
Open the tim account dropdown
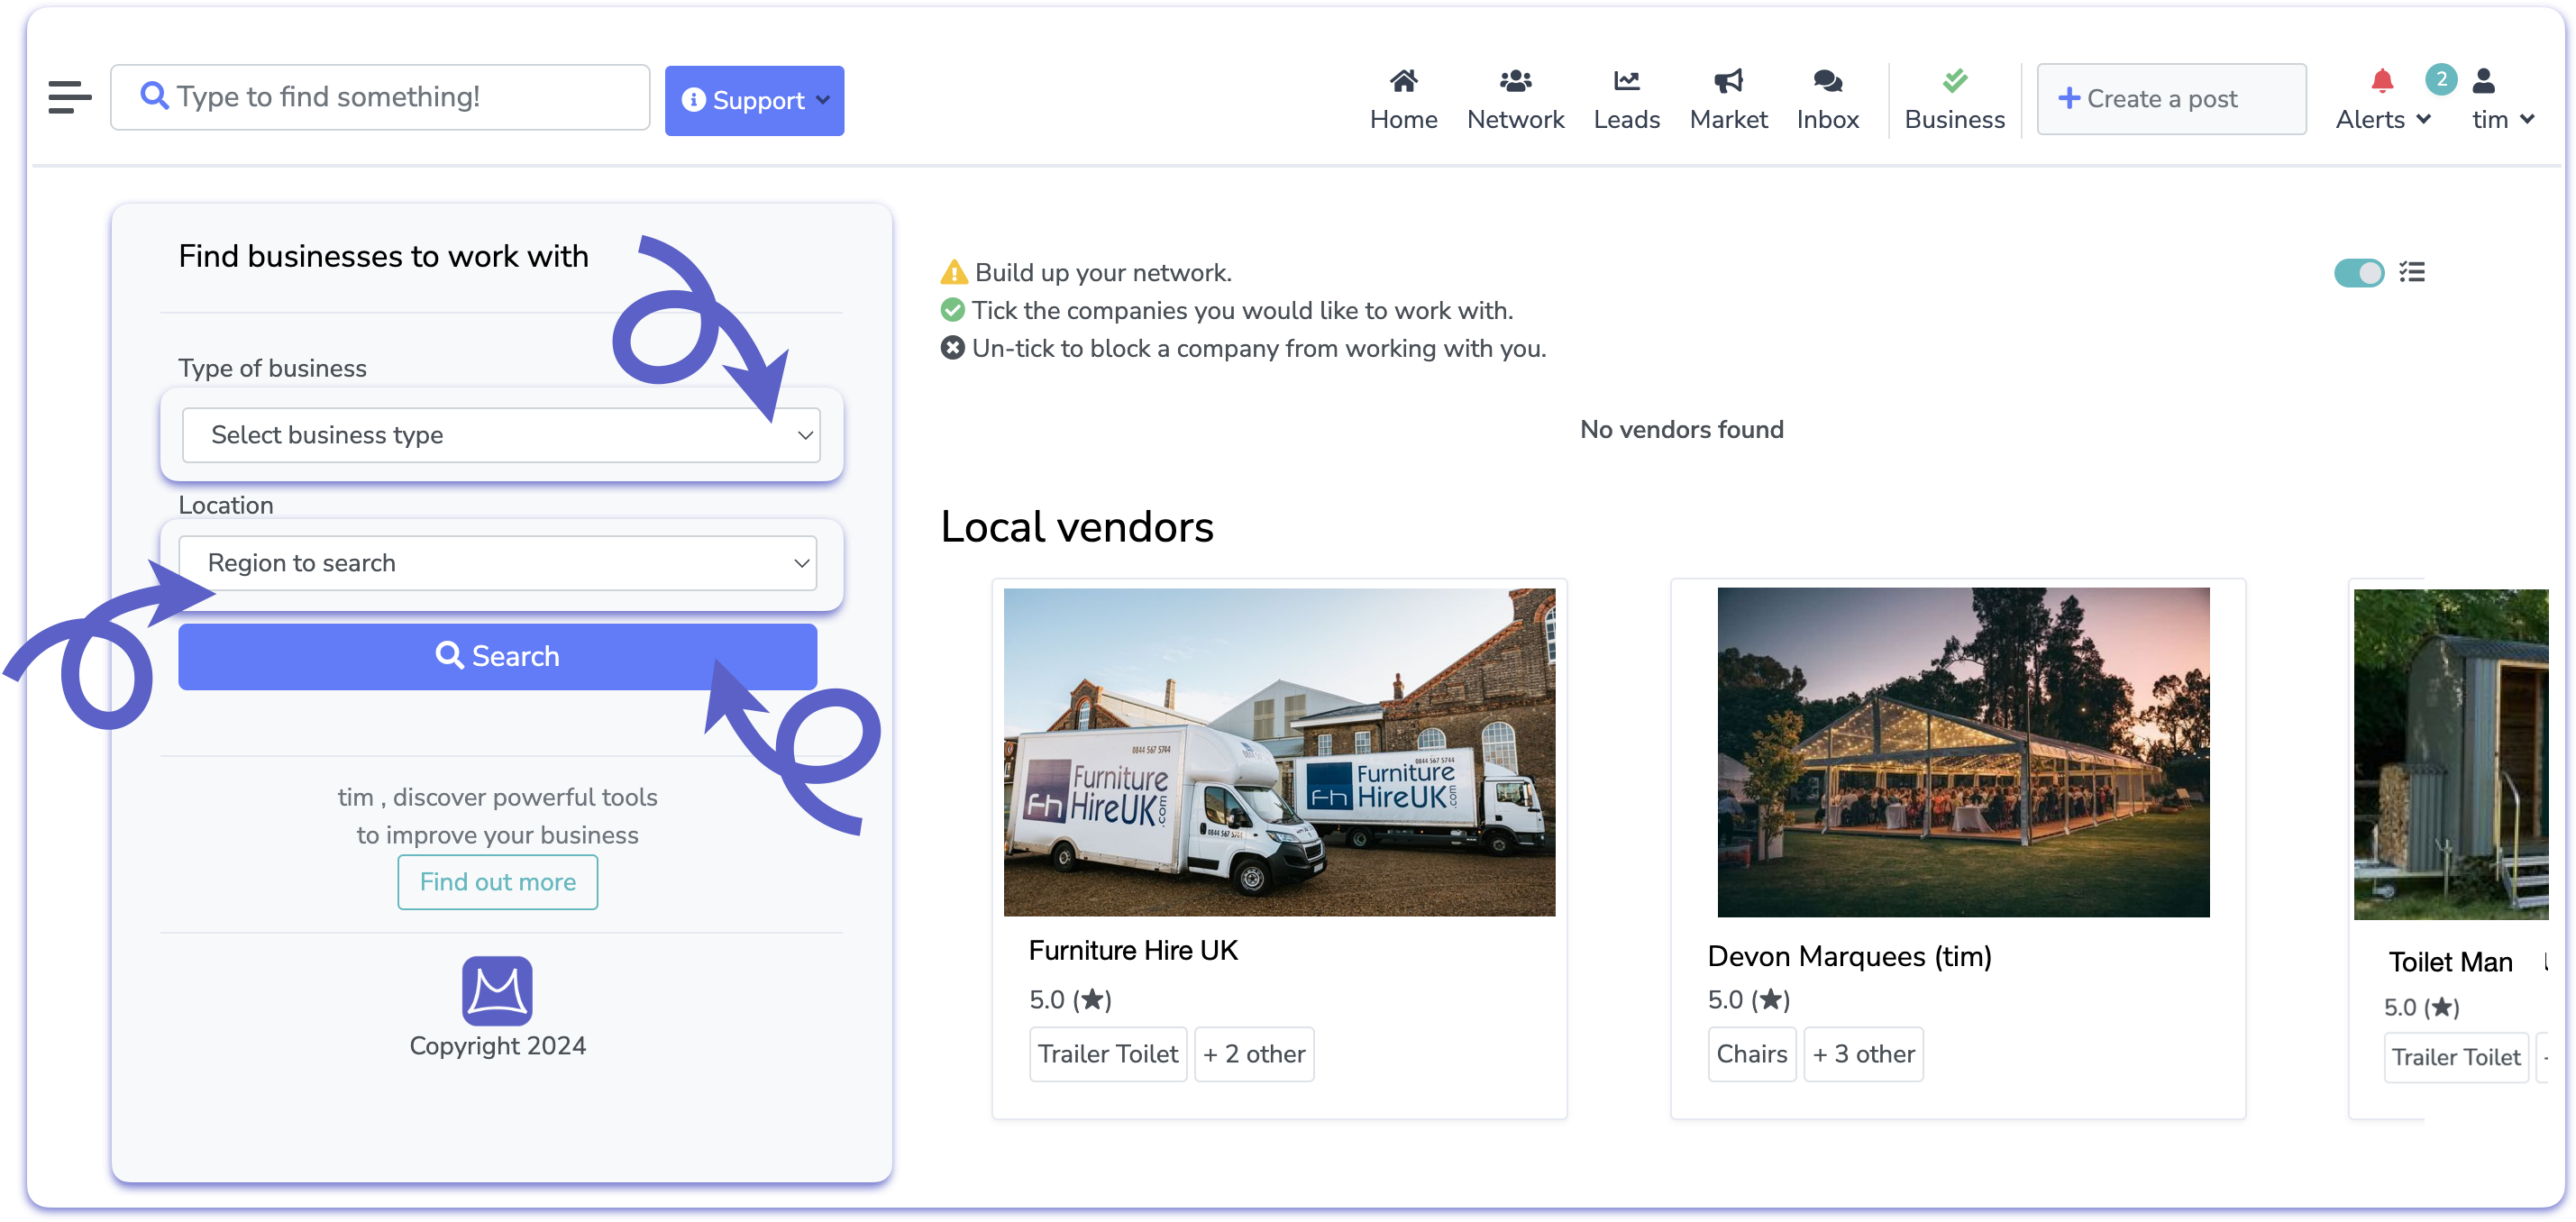tap(2502, 119)
